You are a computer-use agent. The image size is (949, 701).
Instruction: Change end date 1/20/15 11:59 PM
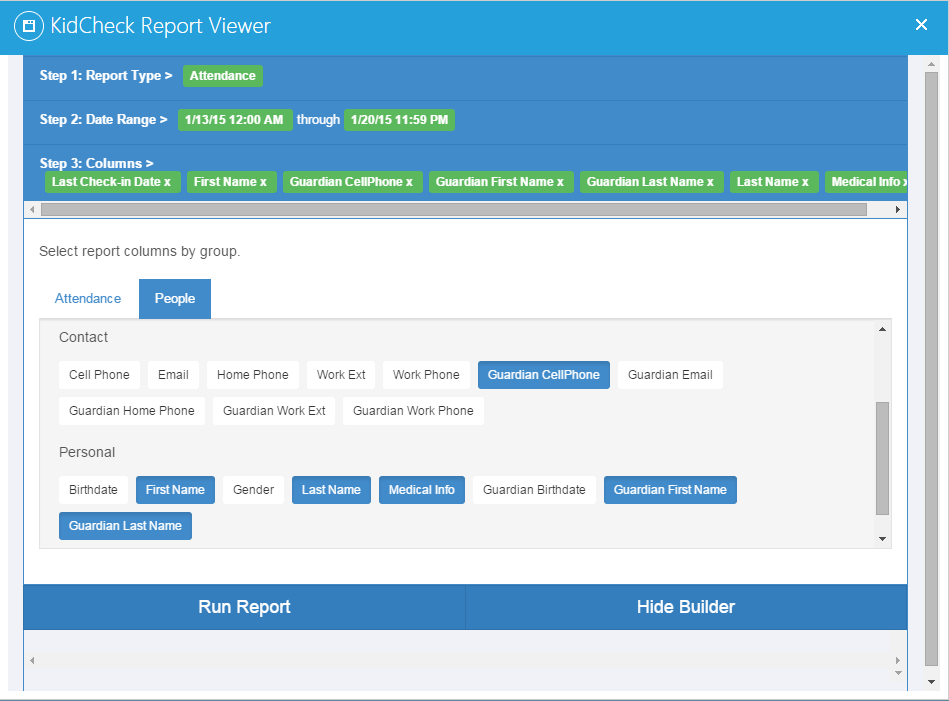pyautogui.click(x=399, y=120)
